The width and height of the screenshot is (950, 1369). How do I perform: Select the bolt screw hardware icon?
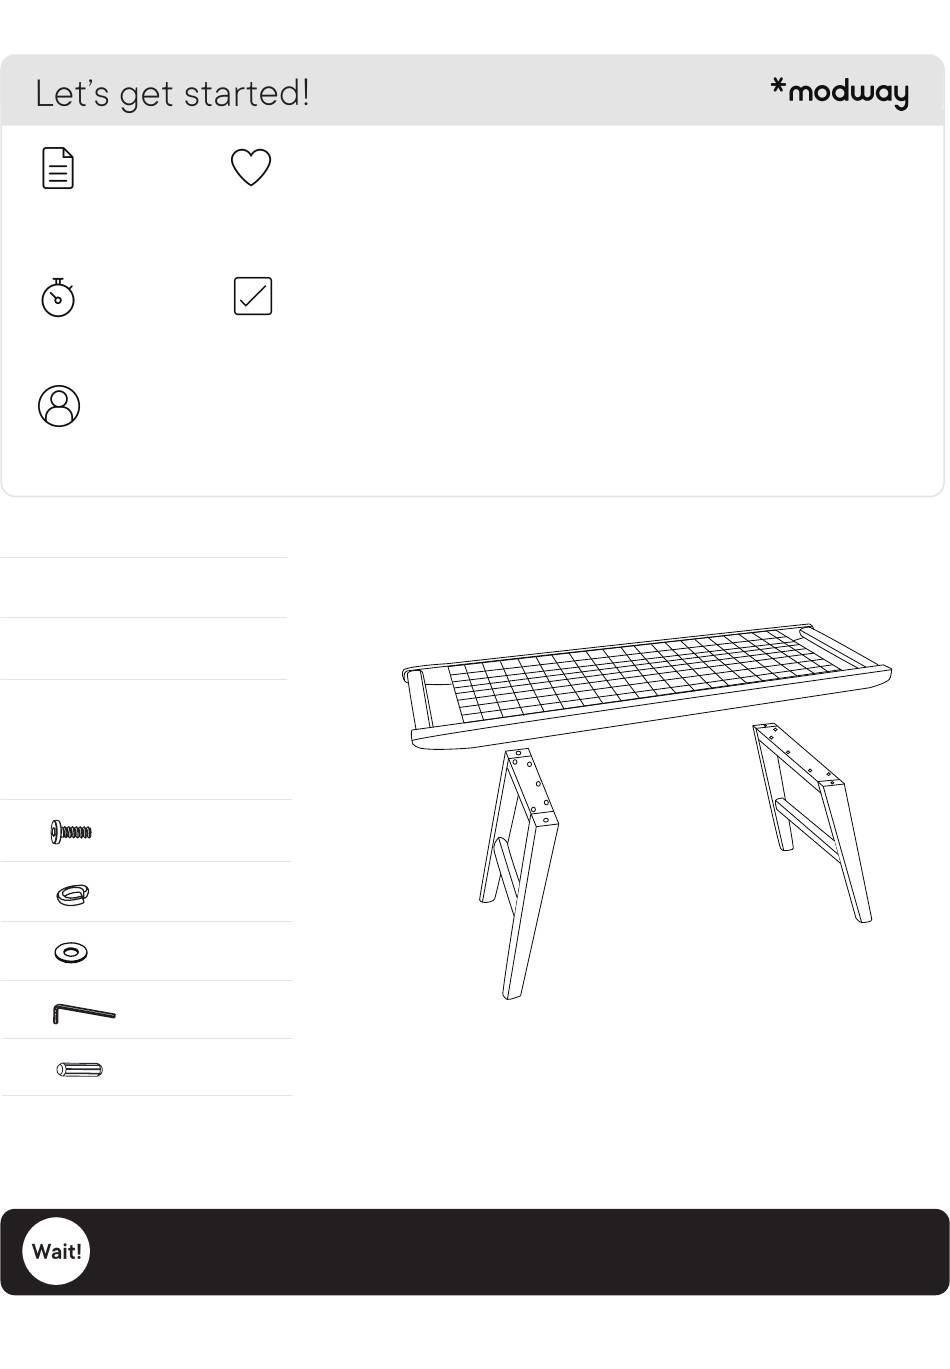pos(71,831)
